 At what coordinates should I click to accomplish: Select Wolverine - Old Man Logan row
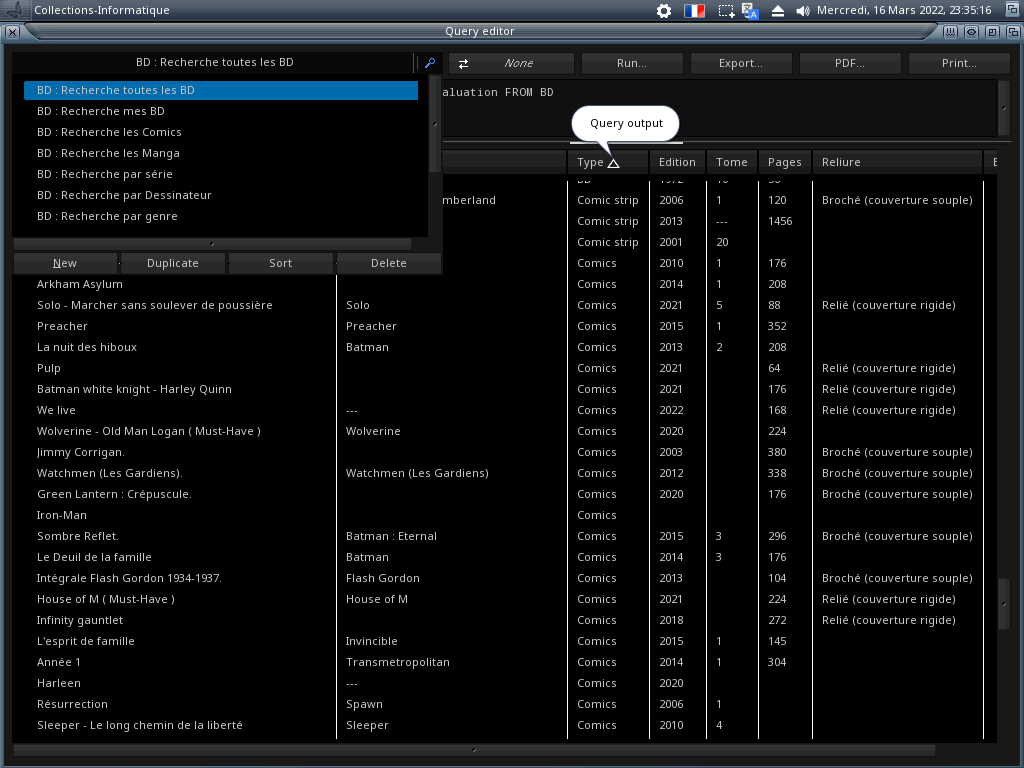[504, 431]
